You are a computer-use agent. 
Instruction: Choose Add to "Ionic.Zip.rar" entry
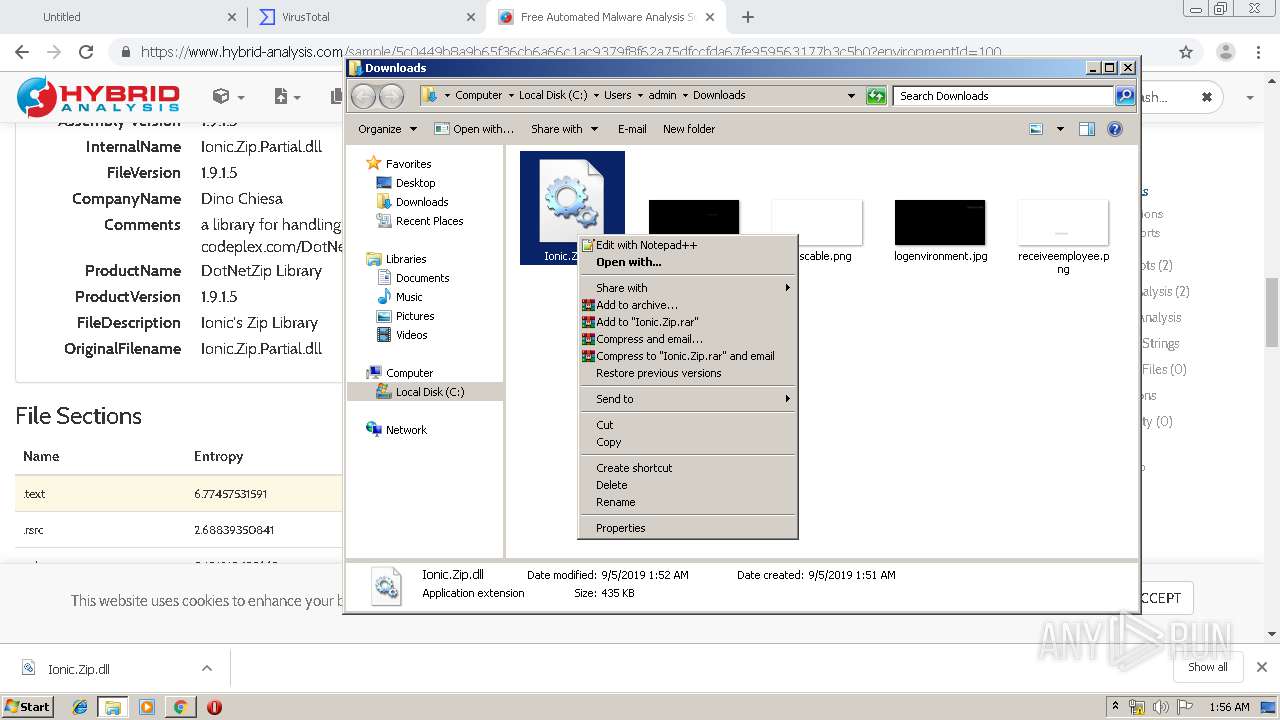688,322
